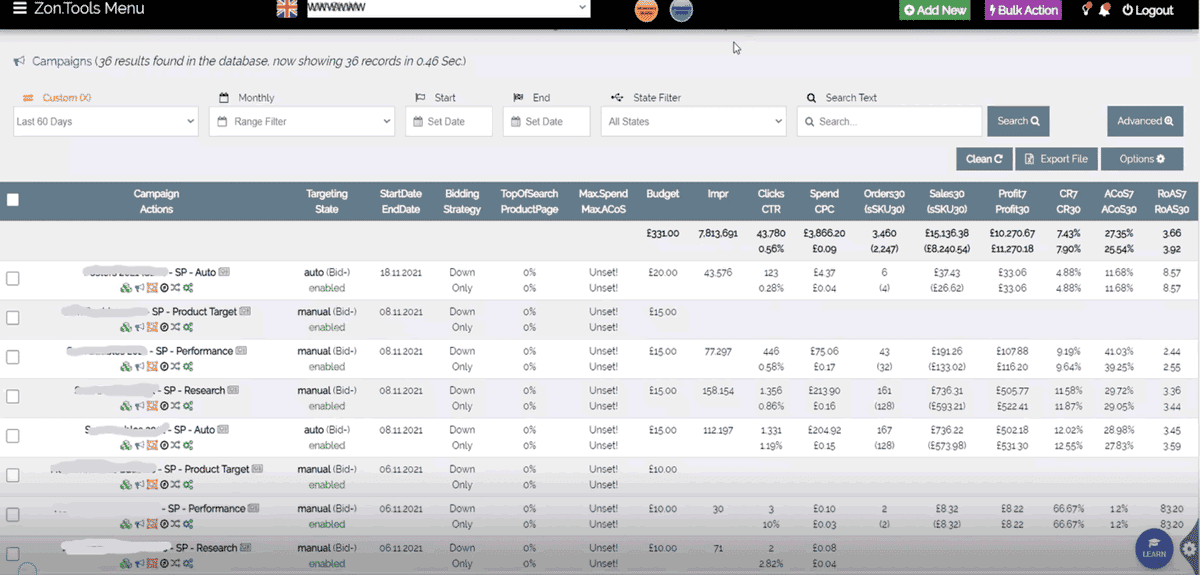The image size is (1200, 575).
Task: Click orange grid icon in 18.11.2021 SP - Auto row
Action: tap(151, 287)
